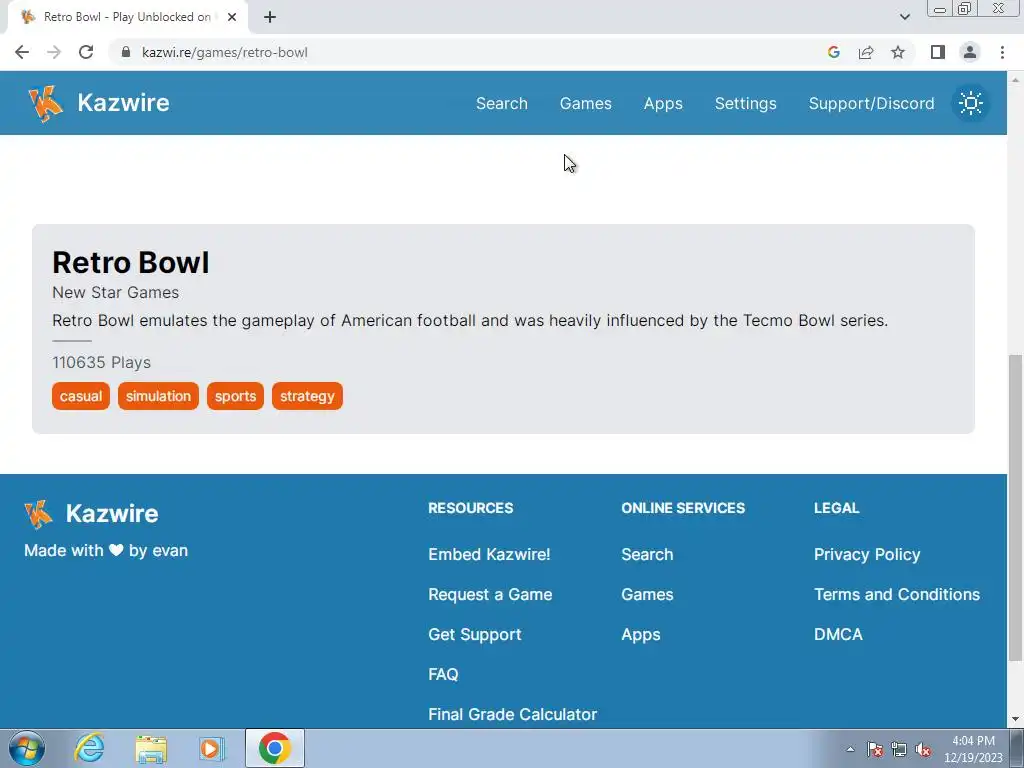1024x768 pixels.
Task: Click the Kazwire logo in header
Action: [x=99, y=103]
